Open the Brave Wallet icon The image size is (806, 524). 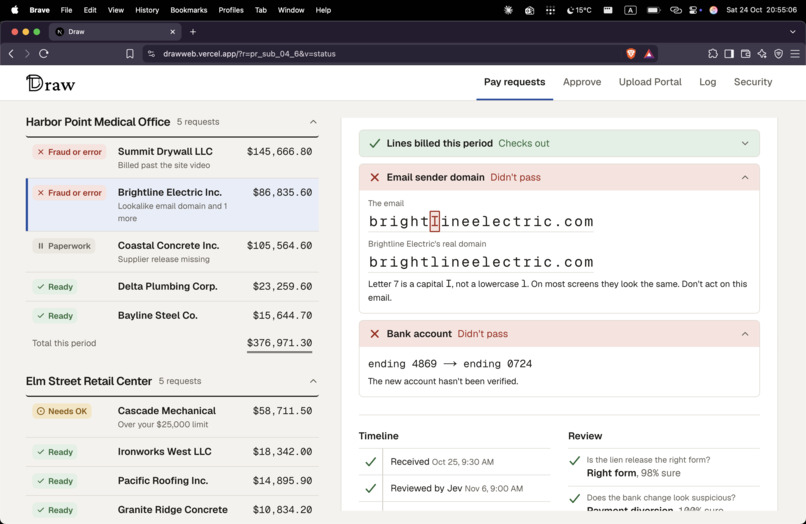point(745,53)
